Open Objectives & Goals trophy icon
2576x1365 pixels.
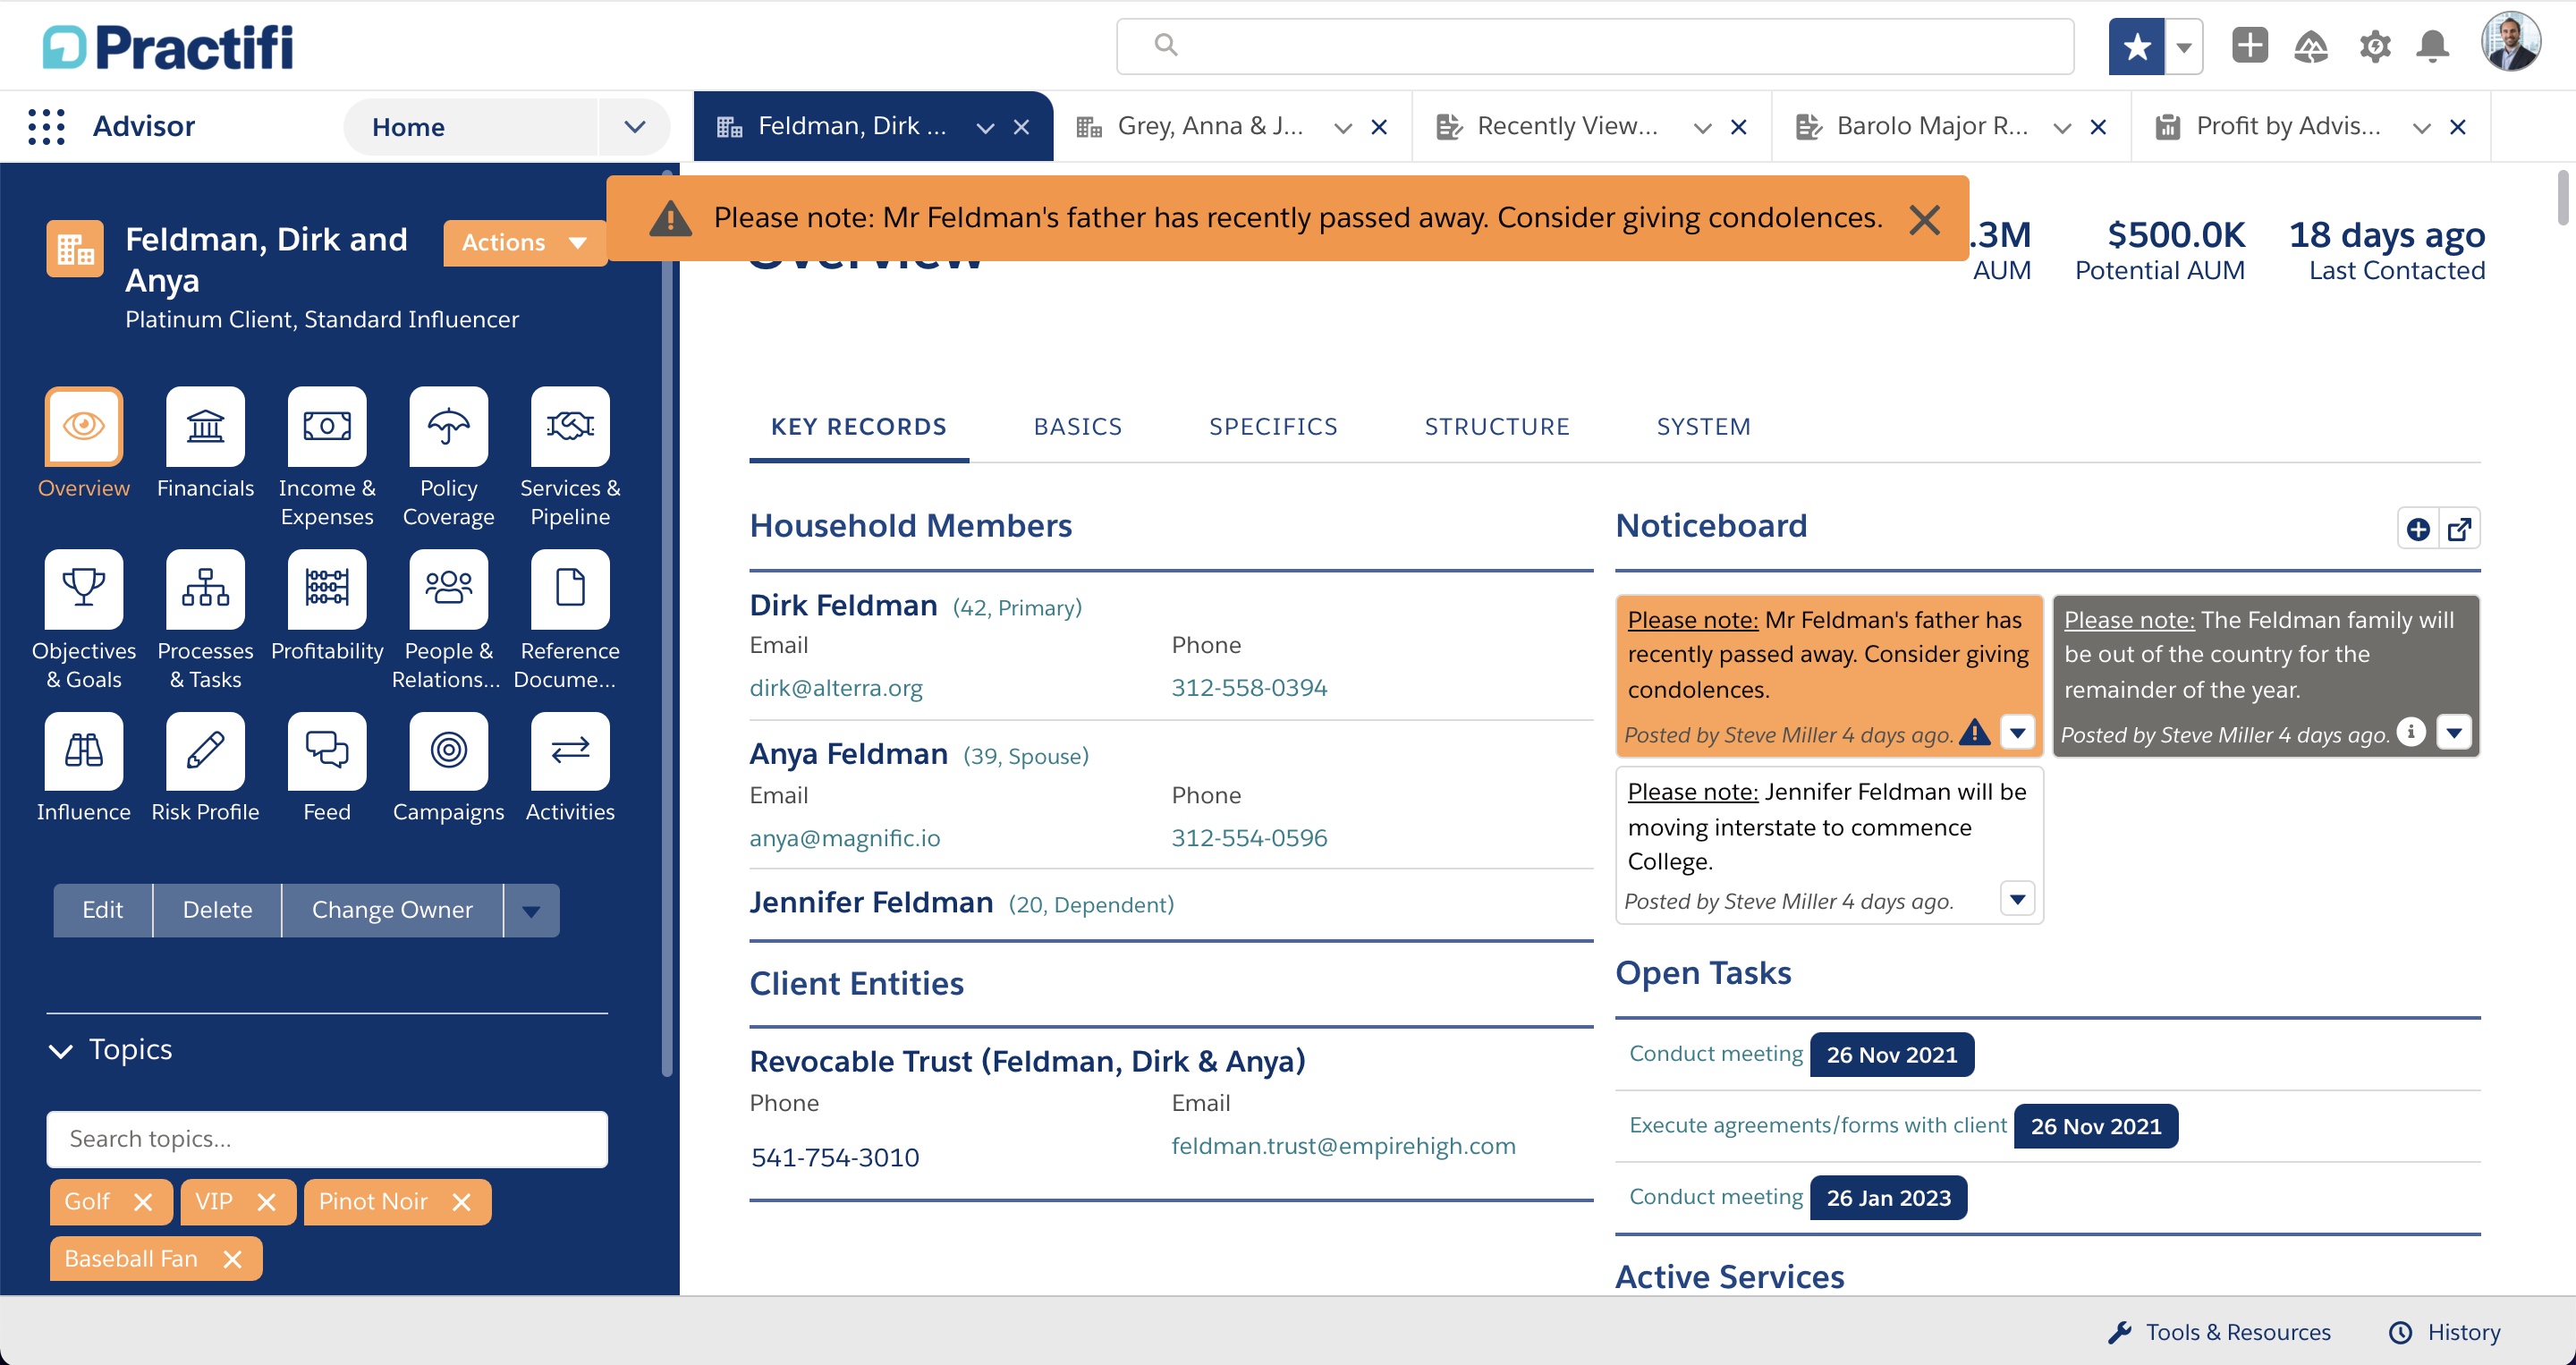tap(84, 588)
